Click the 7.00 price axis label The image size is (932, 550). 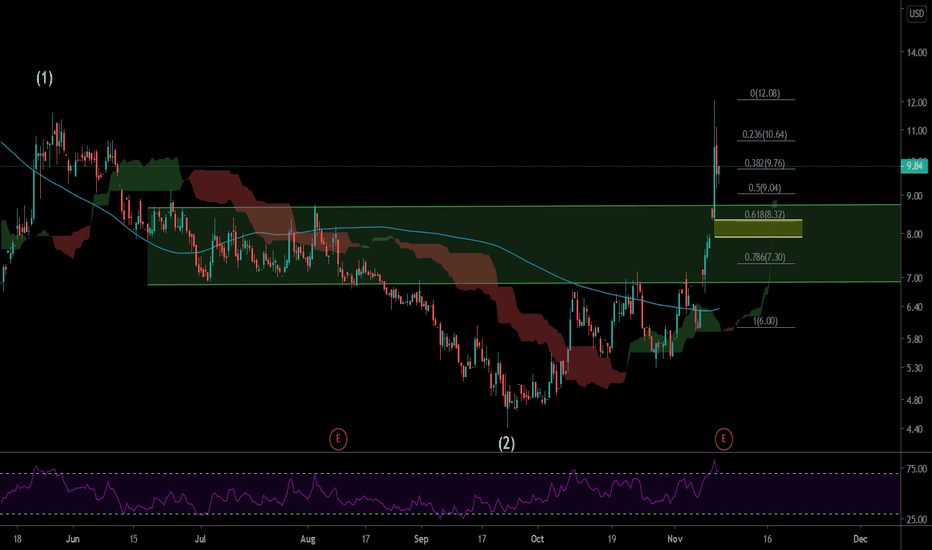coord(914,278)
